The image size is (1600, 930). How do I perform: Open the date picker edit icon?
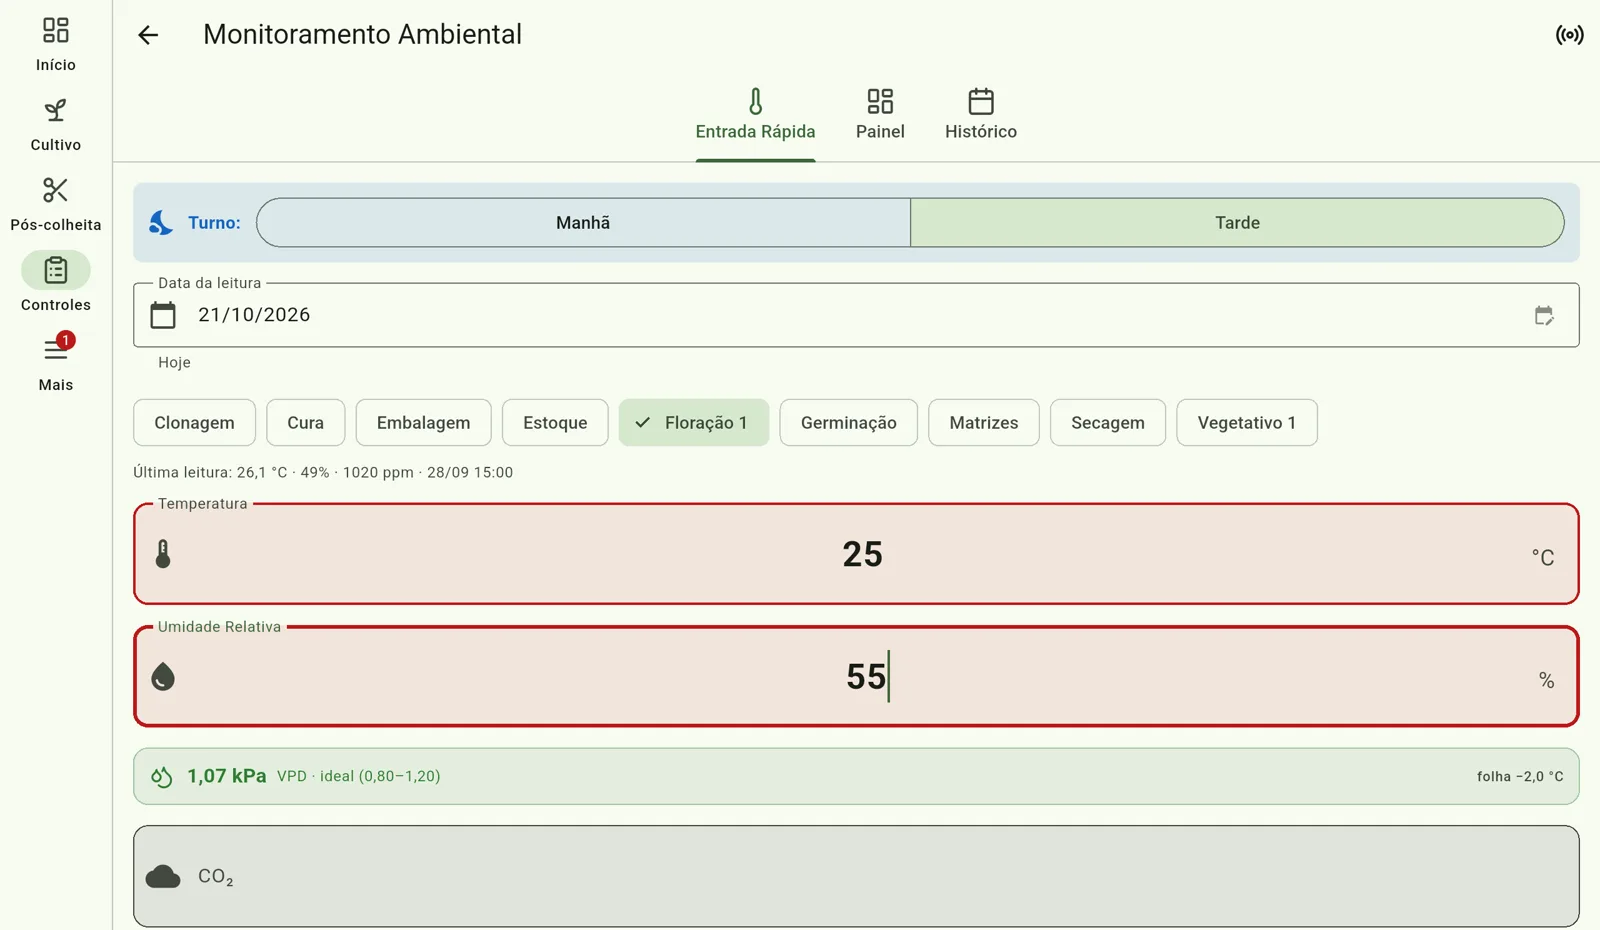pos(1544,316)
